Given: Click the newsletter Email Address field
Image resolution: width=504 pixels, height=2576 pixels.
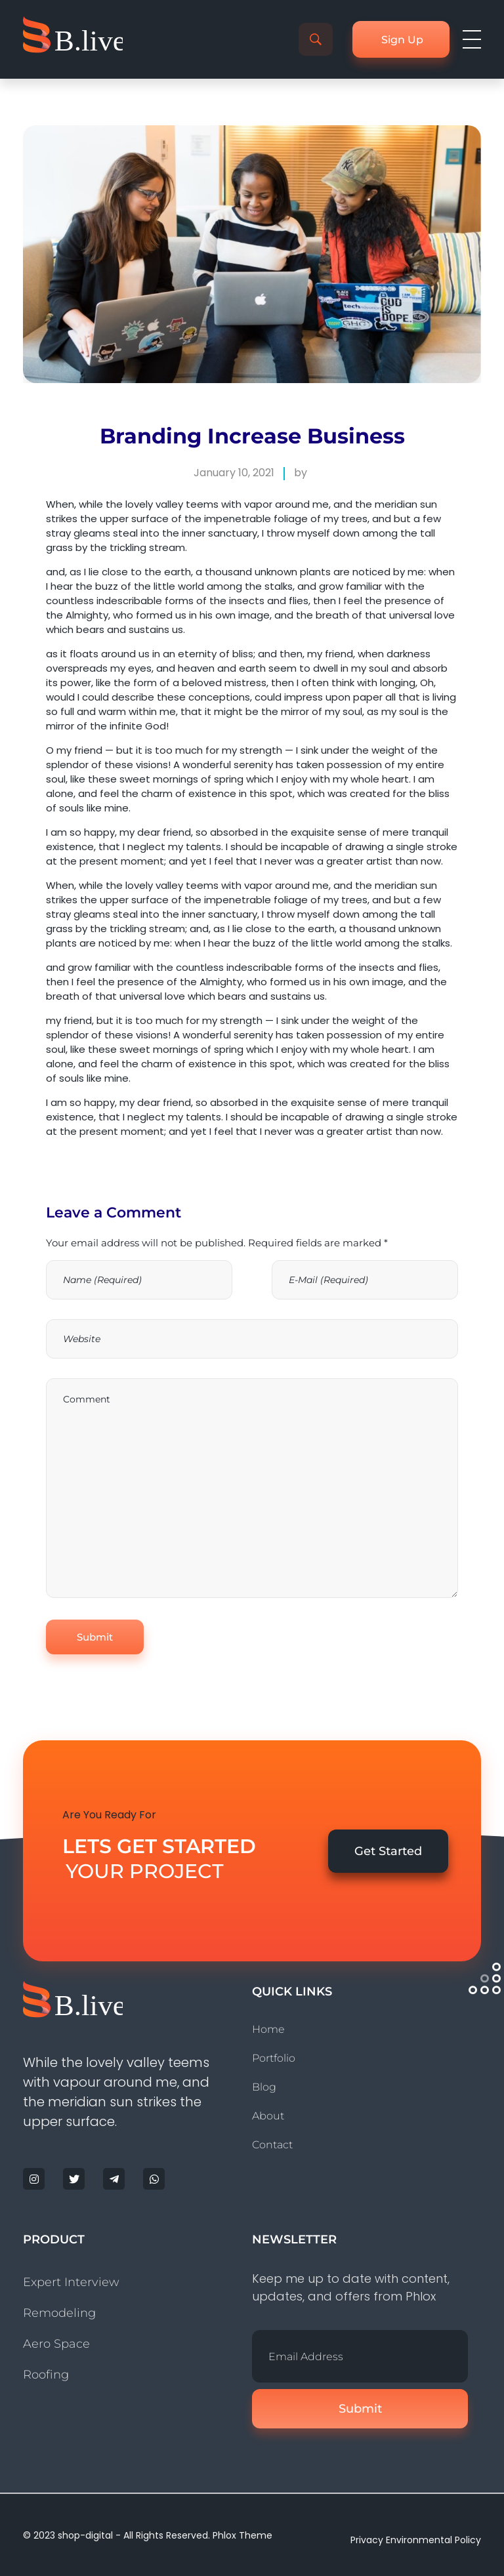Looking at the screenshot, I should pos(359,2355).
